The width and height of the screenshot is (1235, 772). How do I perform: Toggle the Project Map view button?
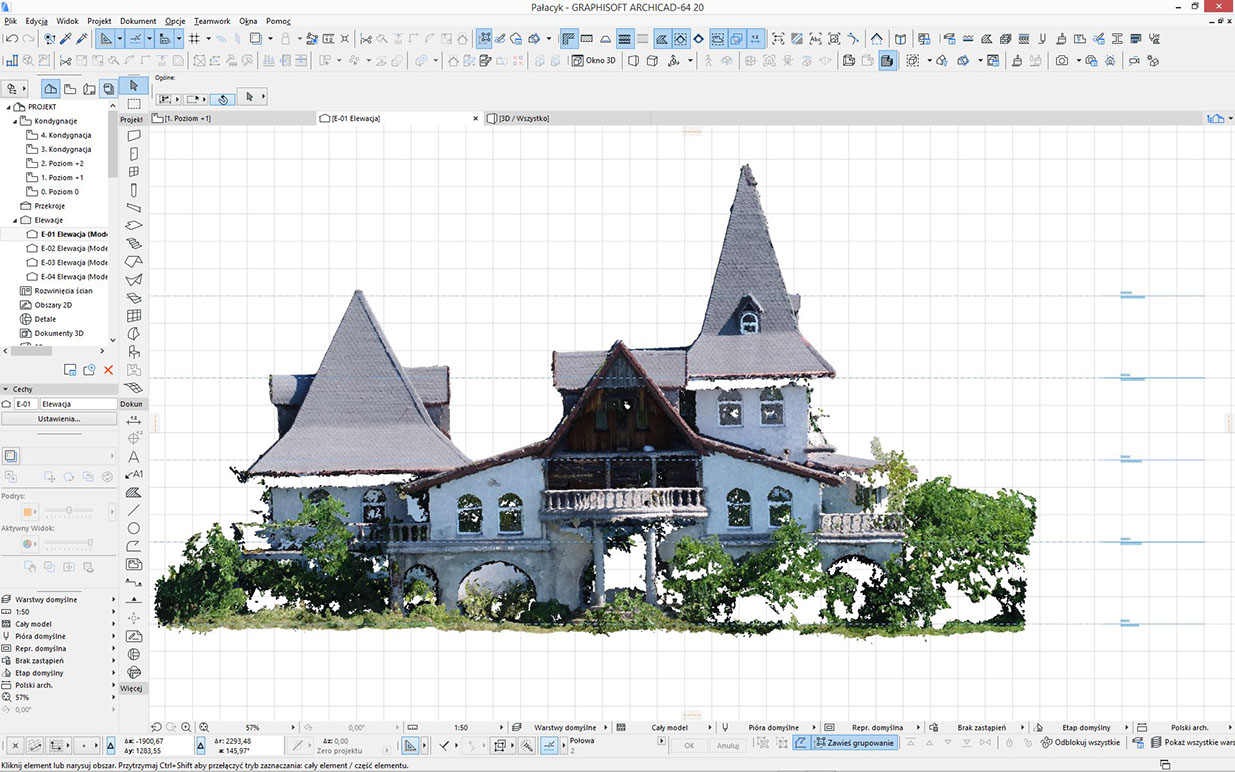tap(50, 89)
